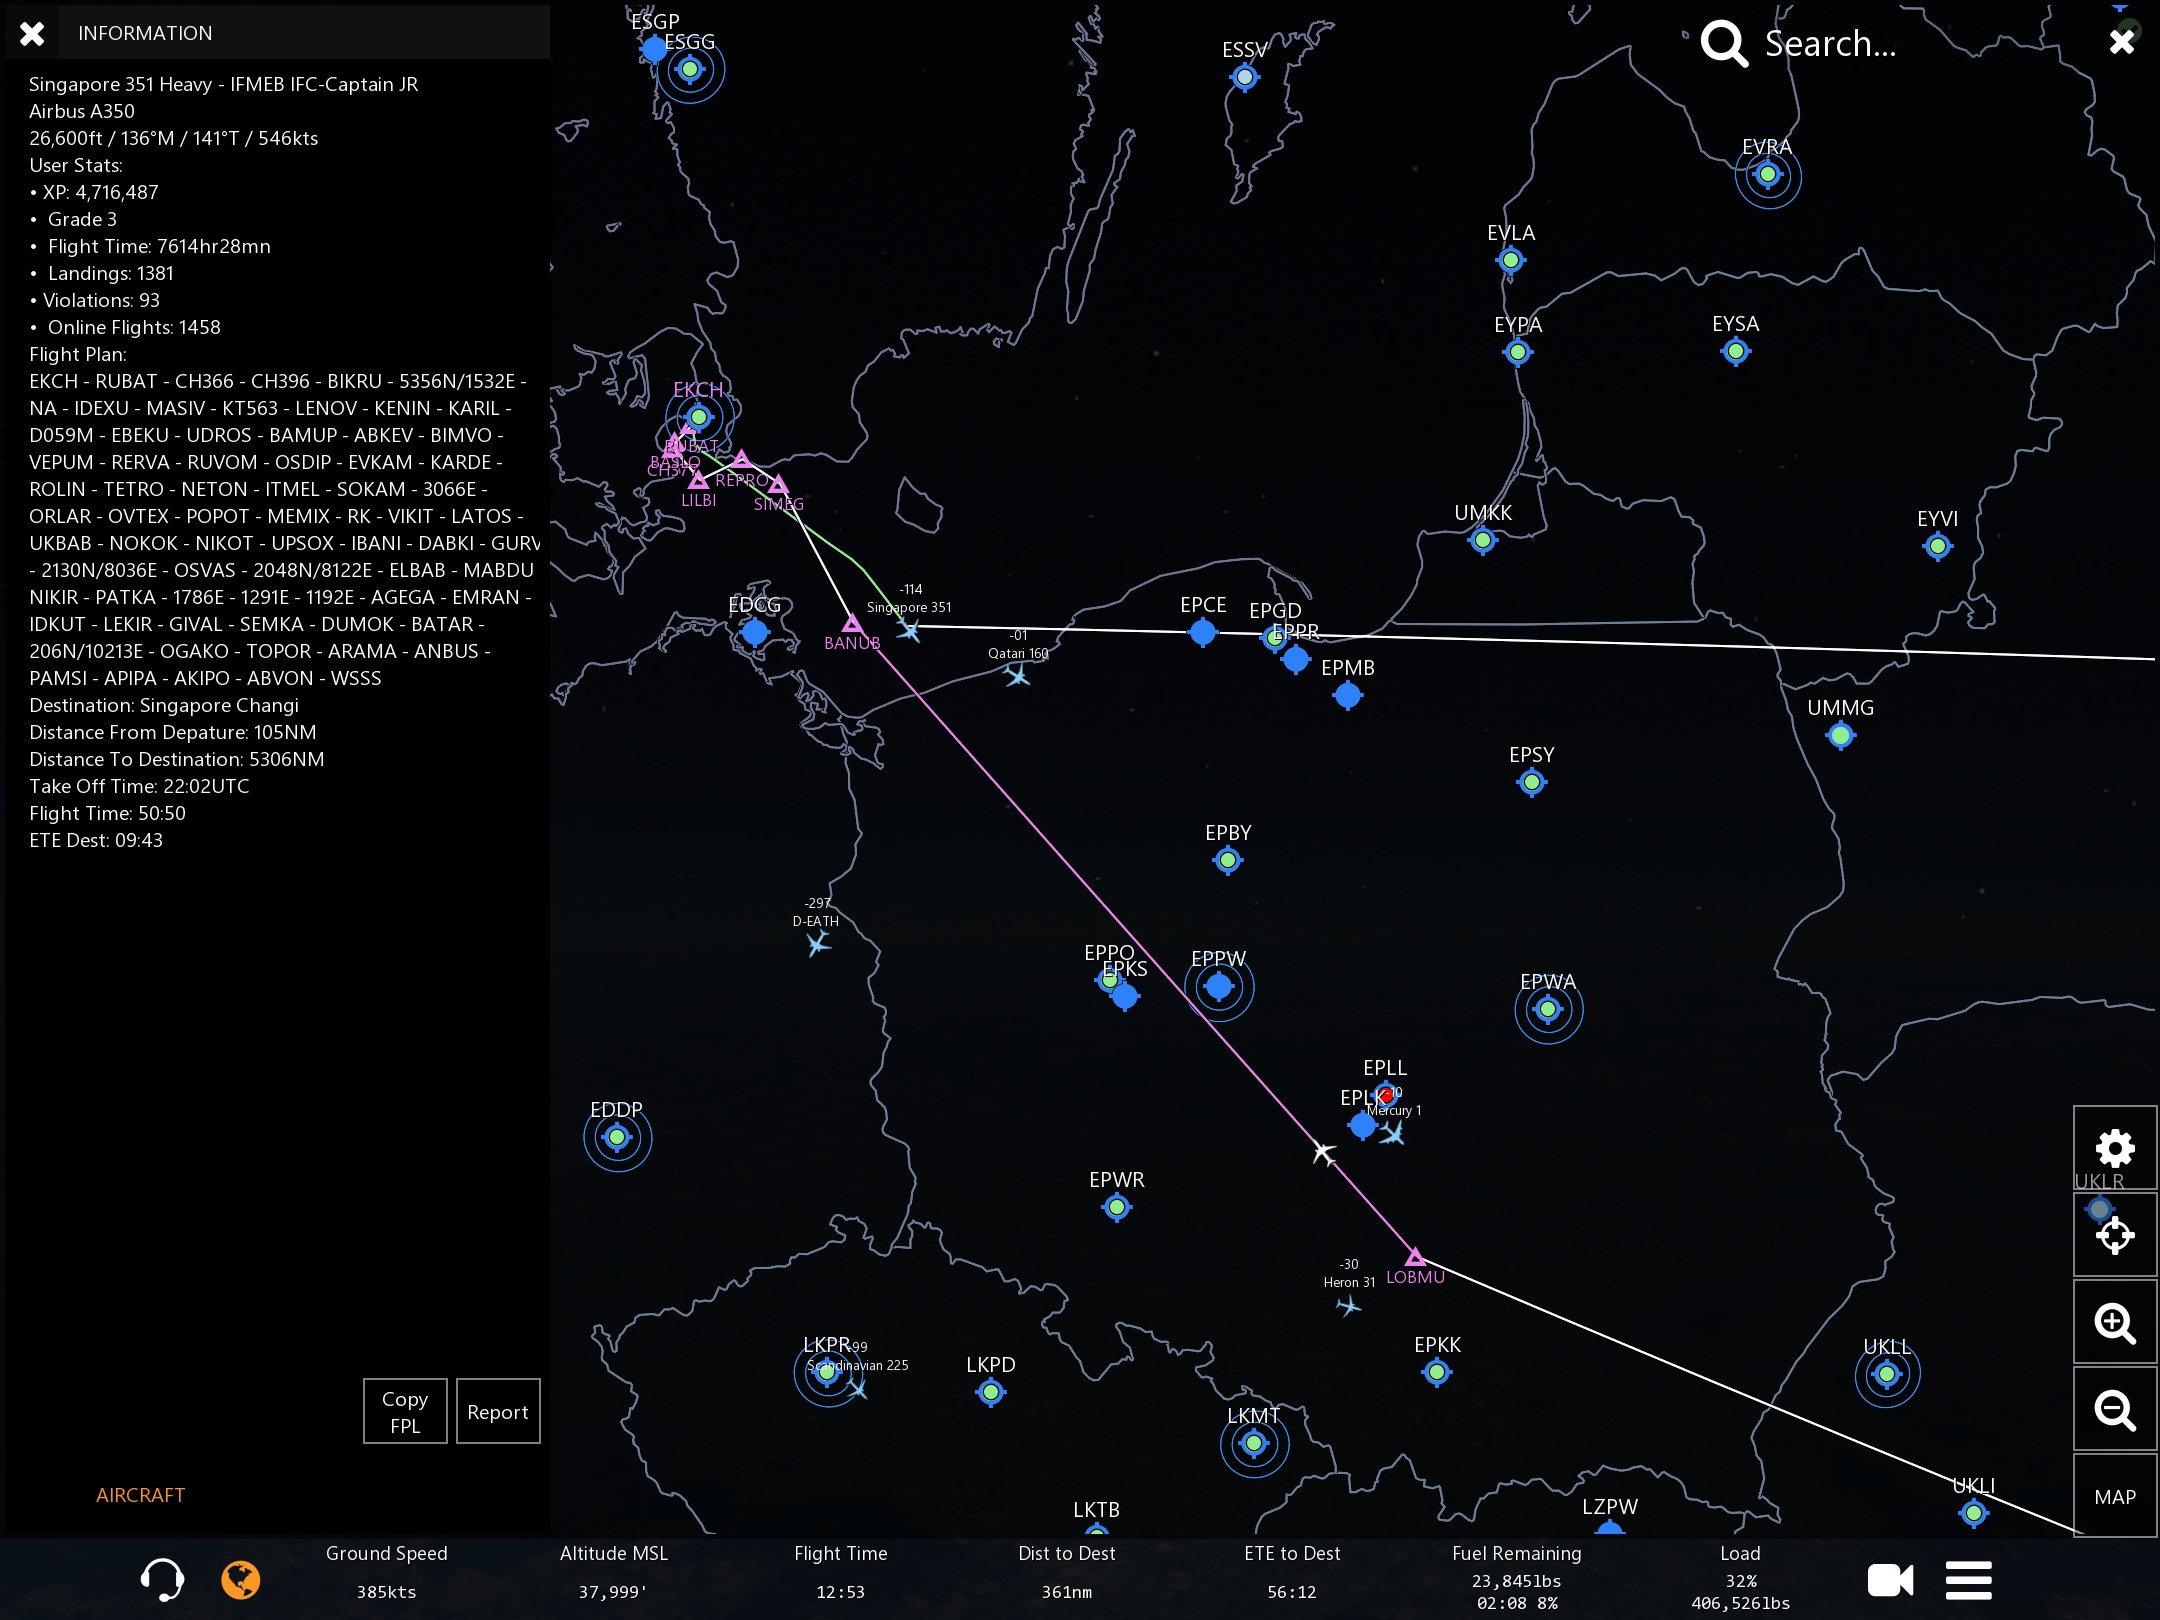This screenshot has height=1620, width=2160.
Task: Open the settings gear on map
Action: tap(2114, 1148)
